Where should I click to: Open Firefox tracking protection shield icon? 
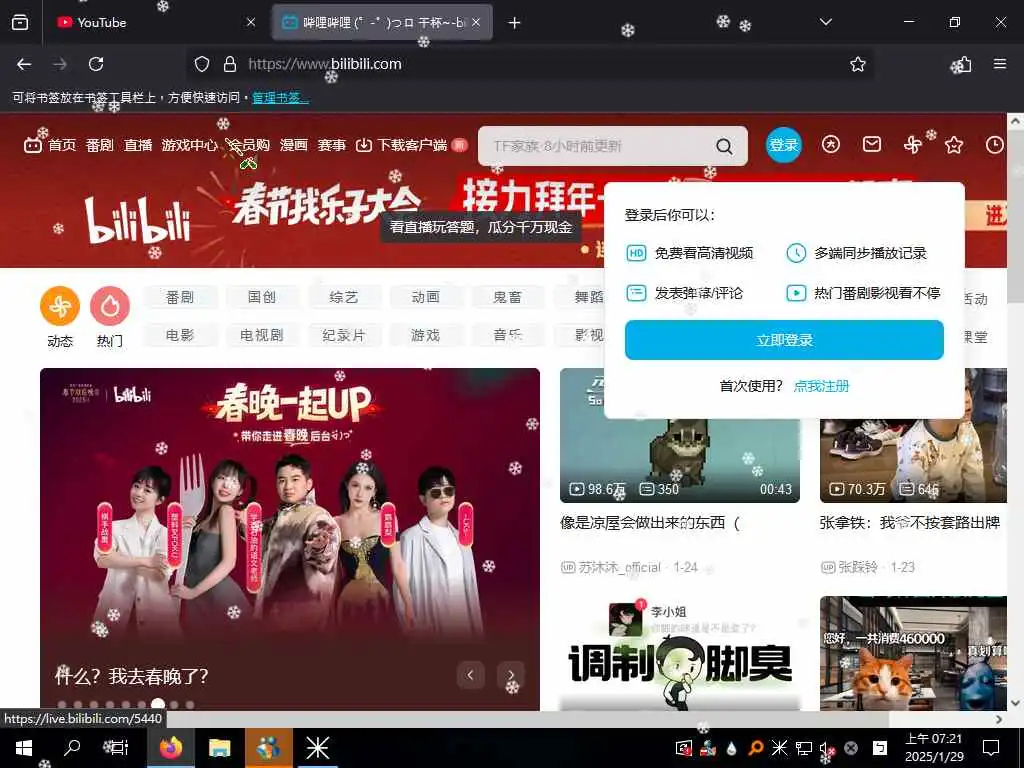(202, 64)
